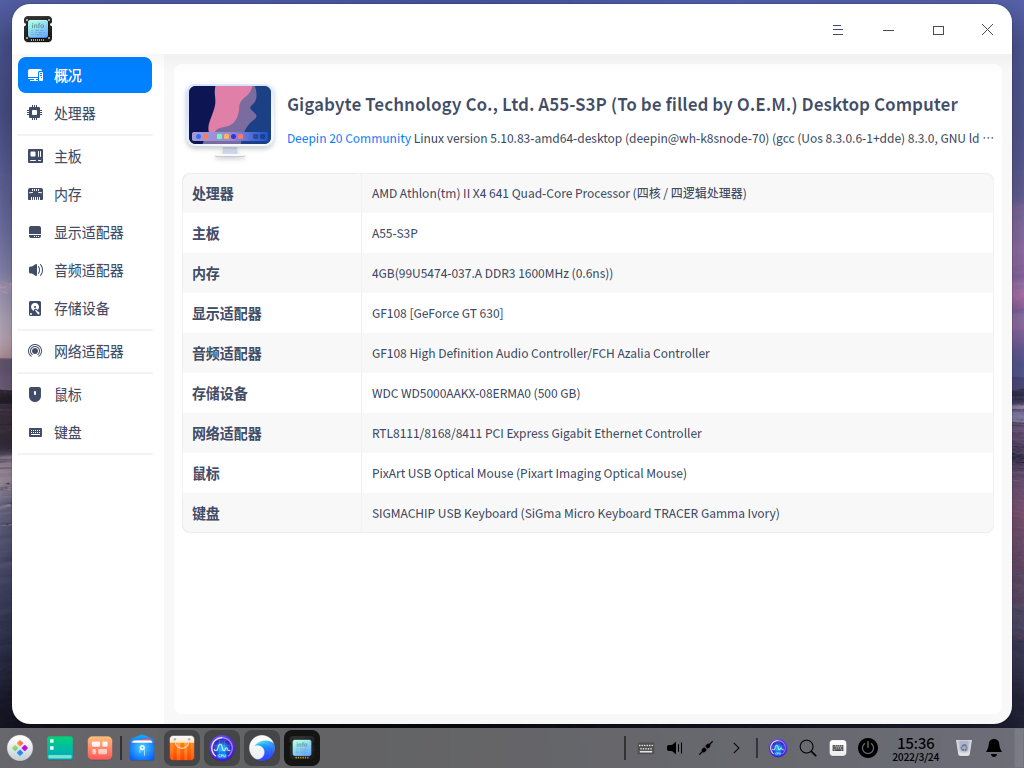This screenshot has height=768, width=1024.
Task: Click the 'WDC WD5000AAKX-08ERMA0 (500 GB)' value
Action: tap(476, 393)
